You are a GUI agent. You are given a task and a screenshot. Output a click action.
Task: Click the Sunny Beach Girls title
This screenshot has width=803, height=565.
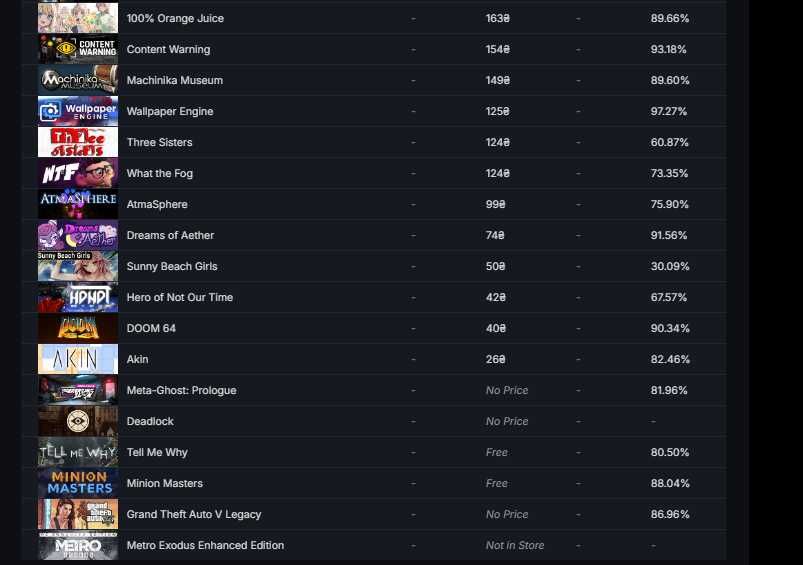[x=172, y=266]
